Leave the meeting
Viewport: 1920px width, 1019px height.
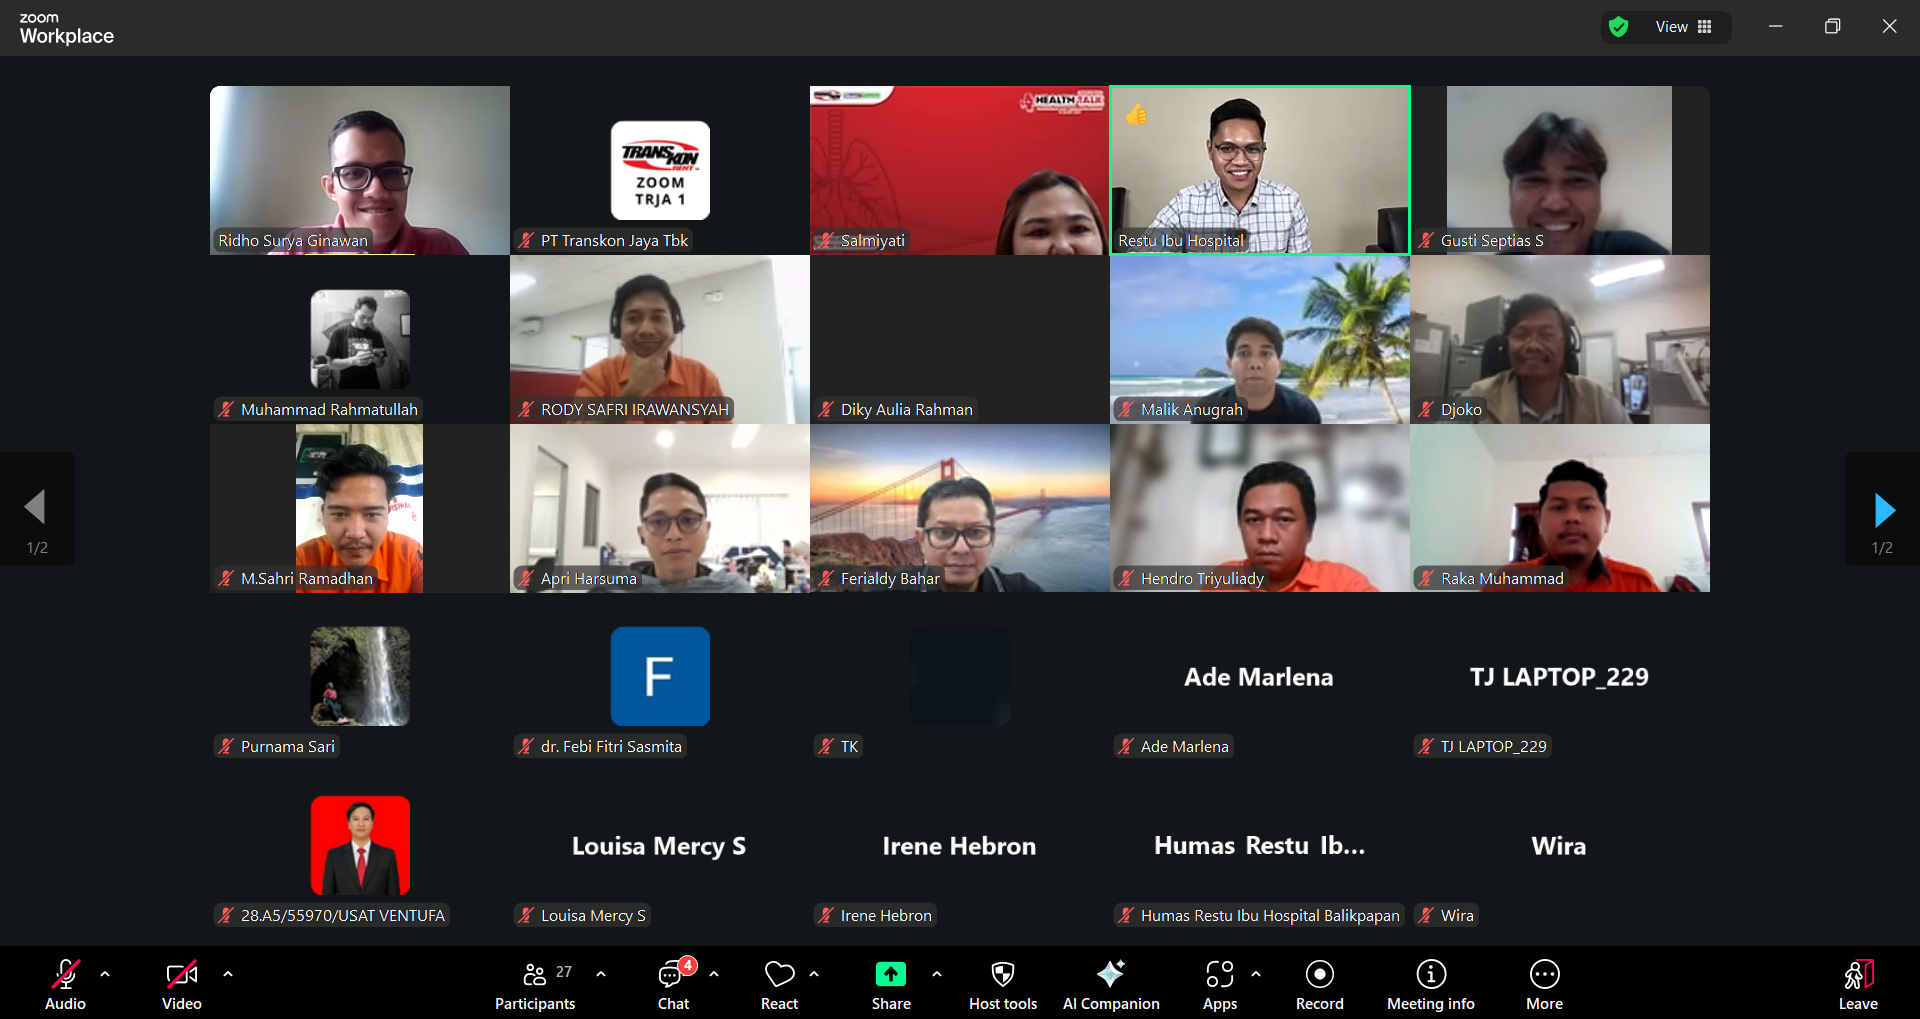tap(1857, 975)
